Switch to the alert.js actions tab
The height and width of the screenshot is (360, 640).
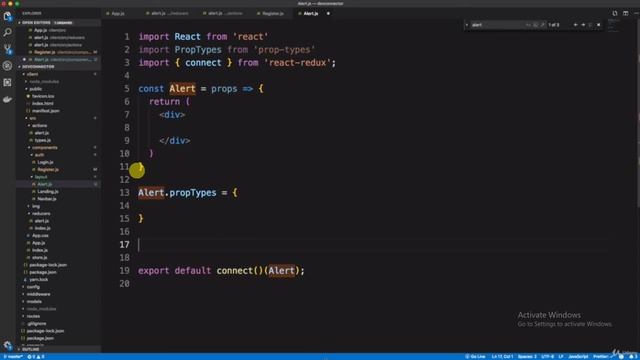pyautogui.click(x=226, y=13)
